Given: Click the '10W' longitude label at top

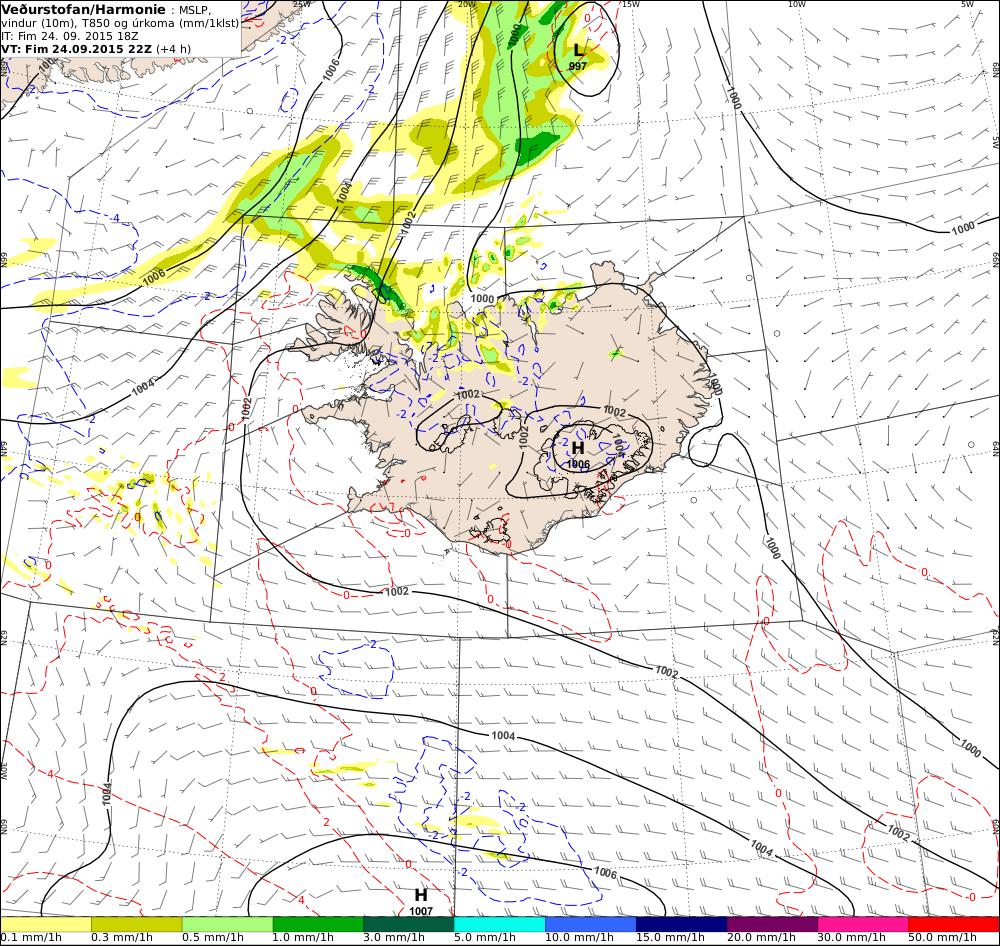Looking at the screenshot, I should point(797,4).
